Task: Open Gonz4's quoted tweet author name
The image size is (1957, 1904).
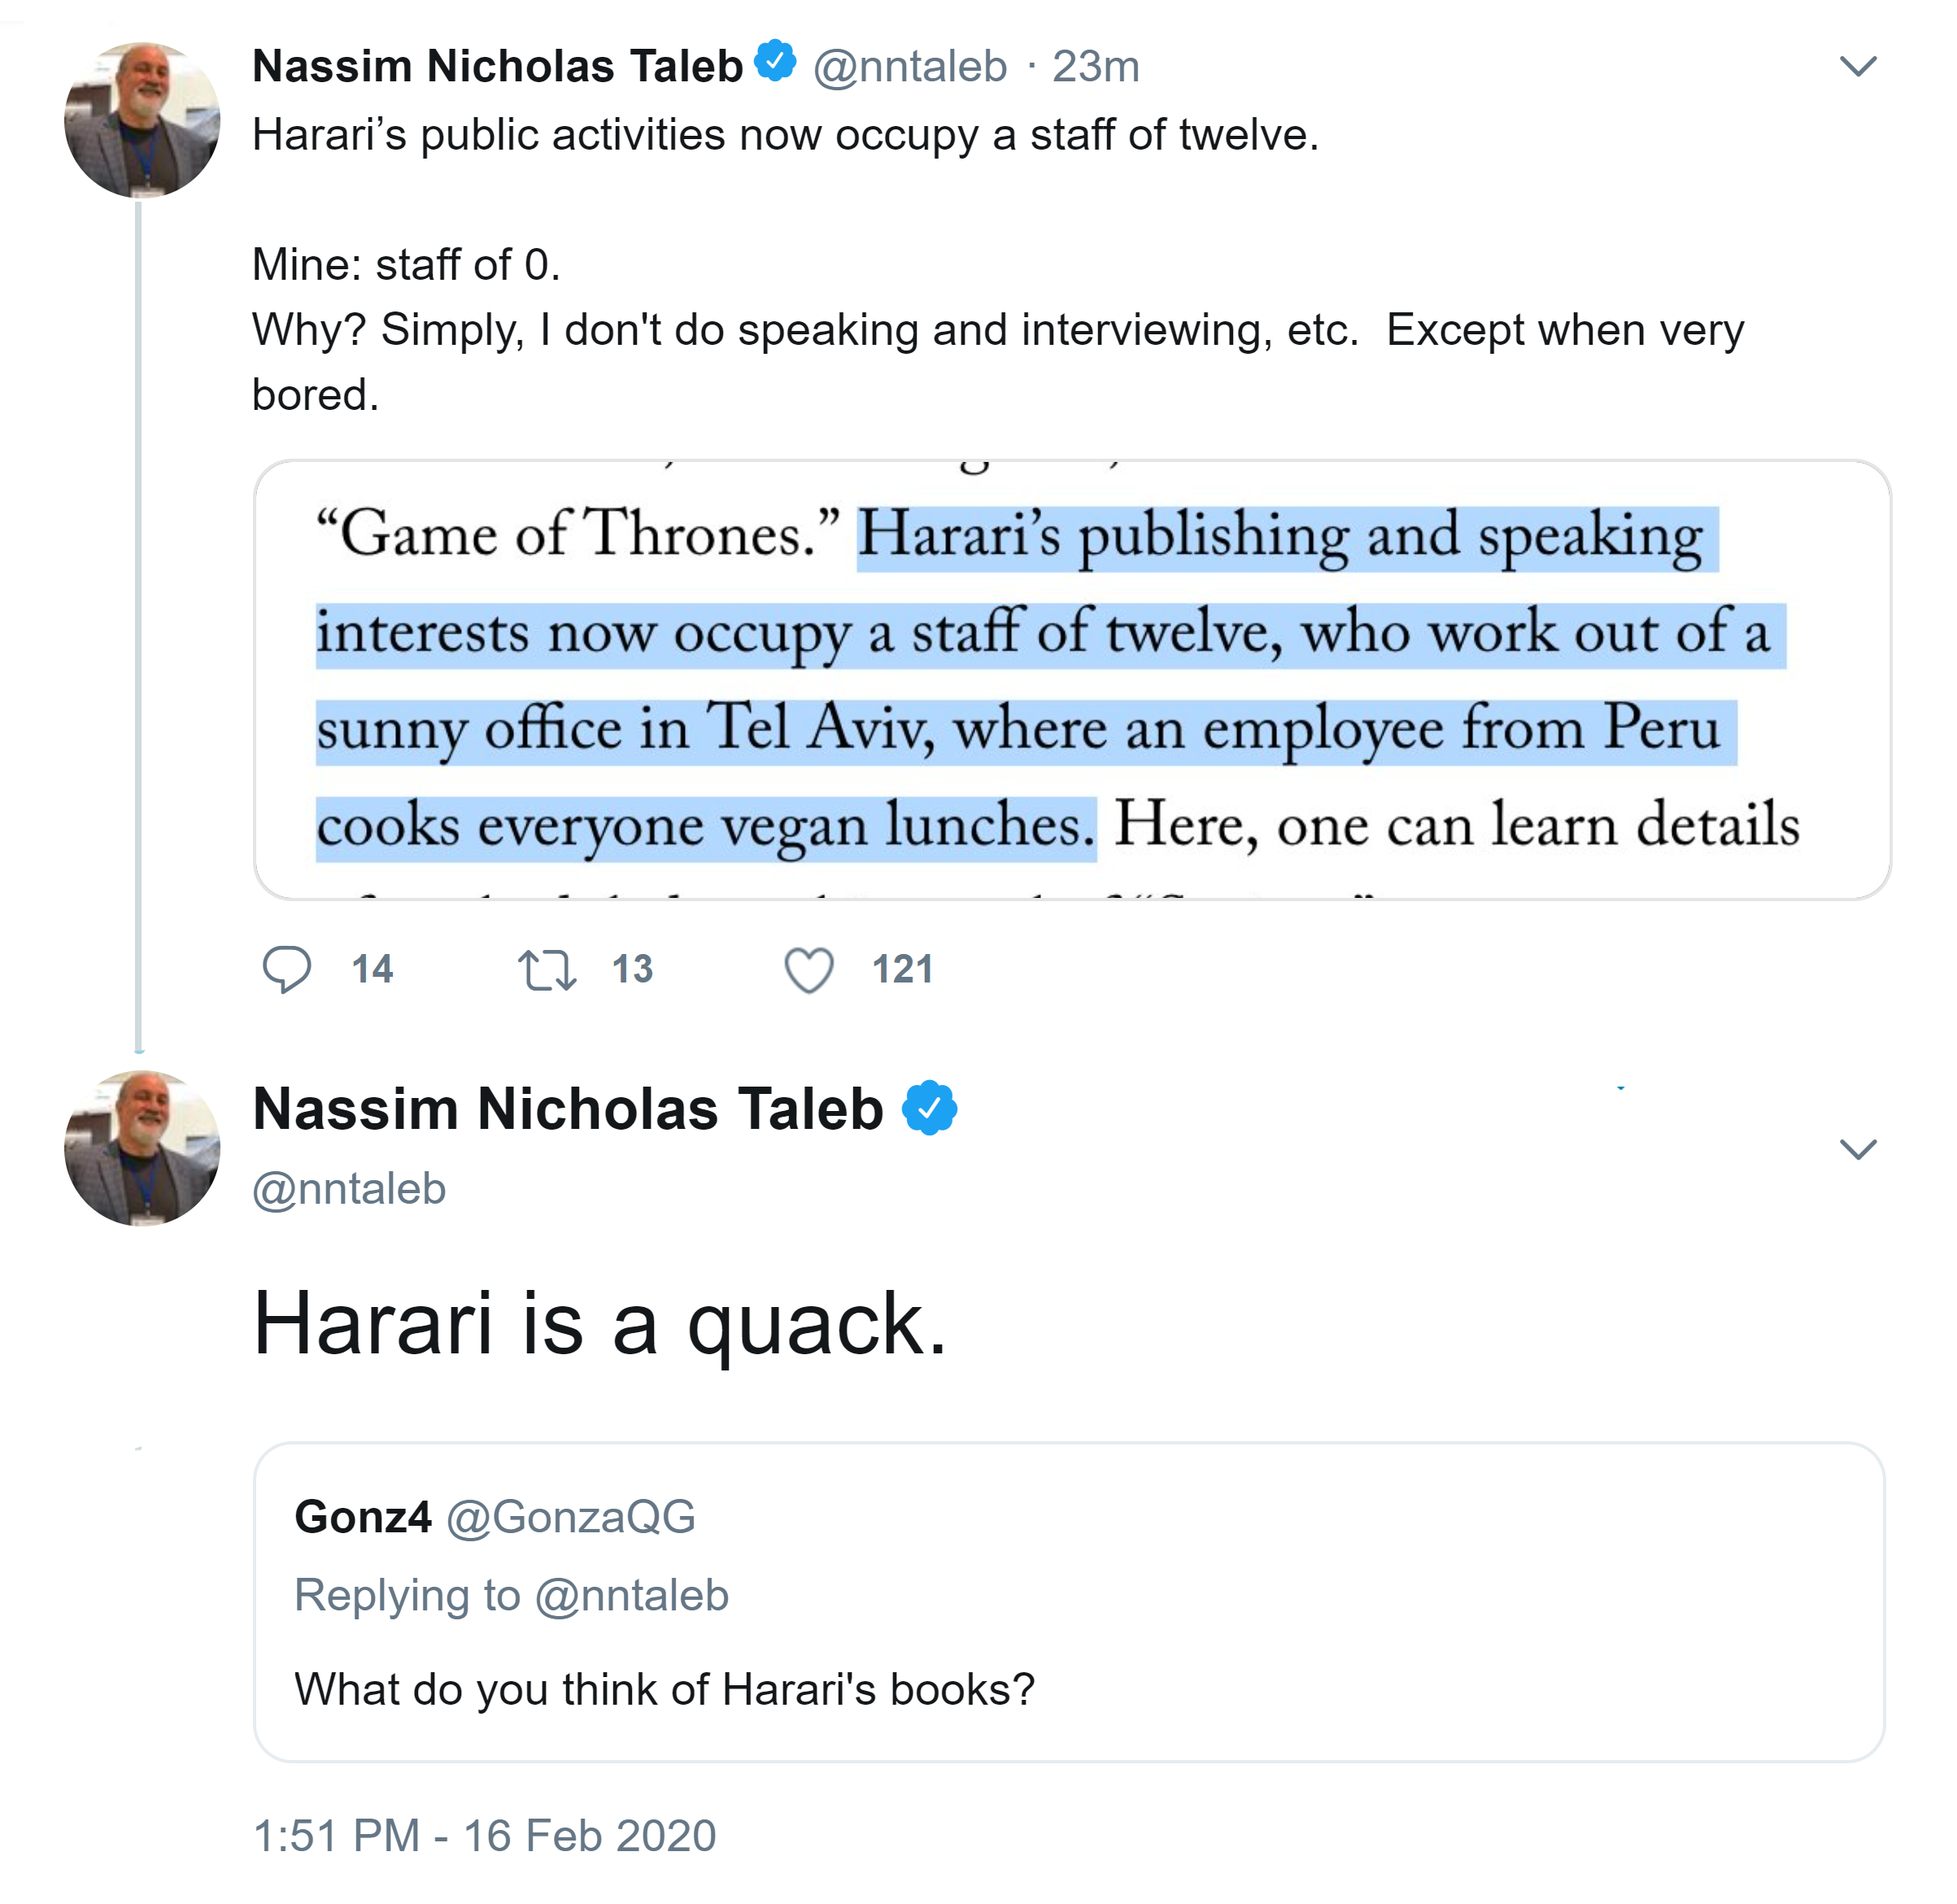Action: click(363, 1517)
